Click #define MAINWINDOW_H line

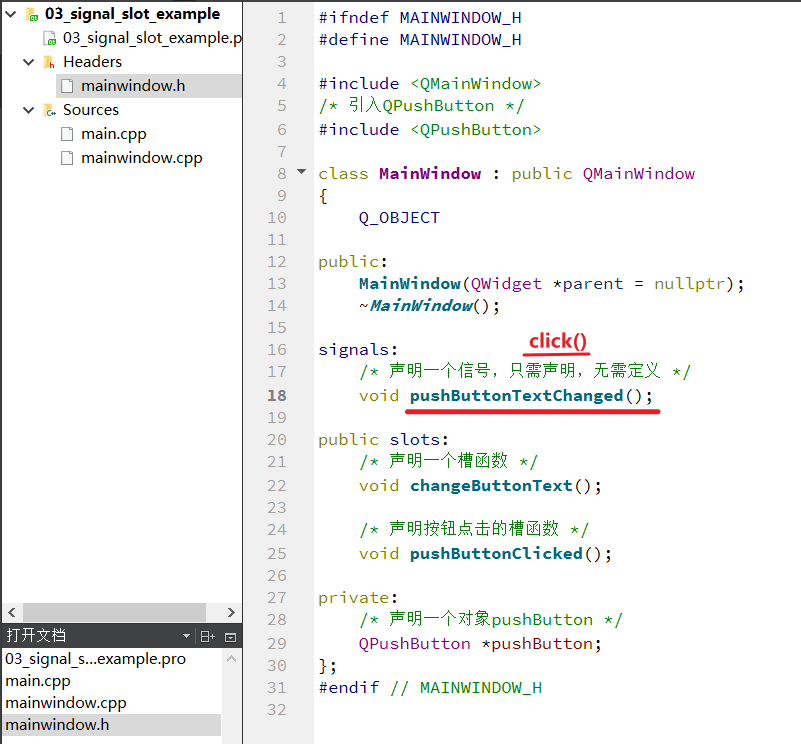(419, 40)
